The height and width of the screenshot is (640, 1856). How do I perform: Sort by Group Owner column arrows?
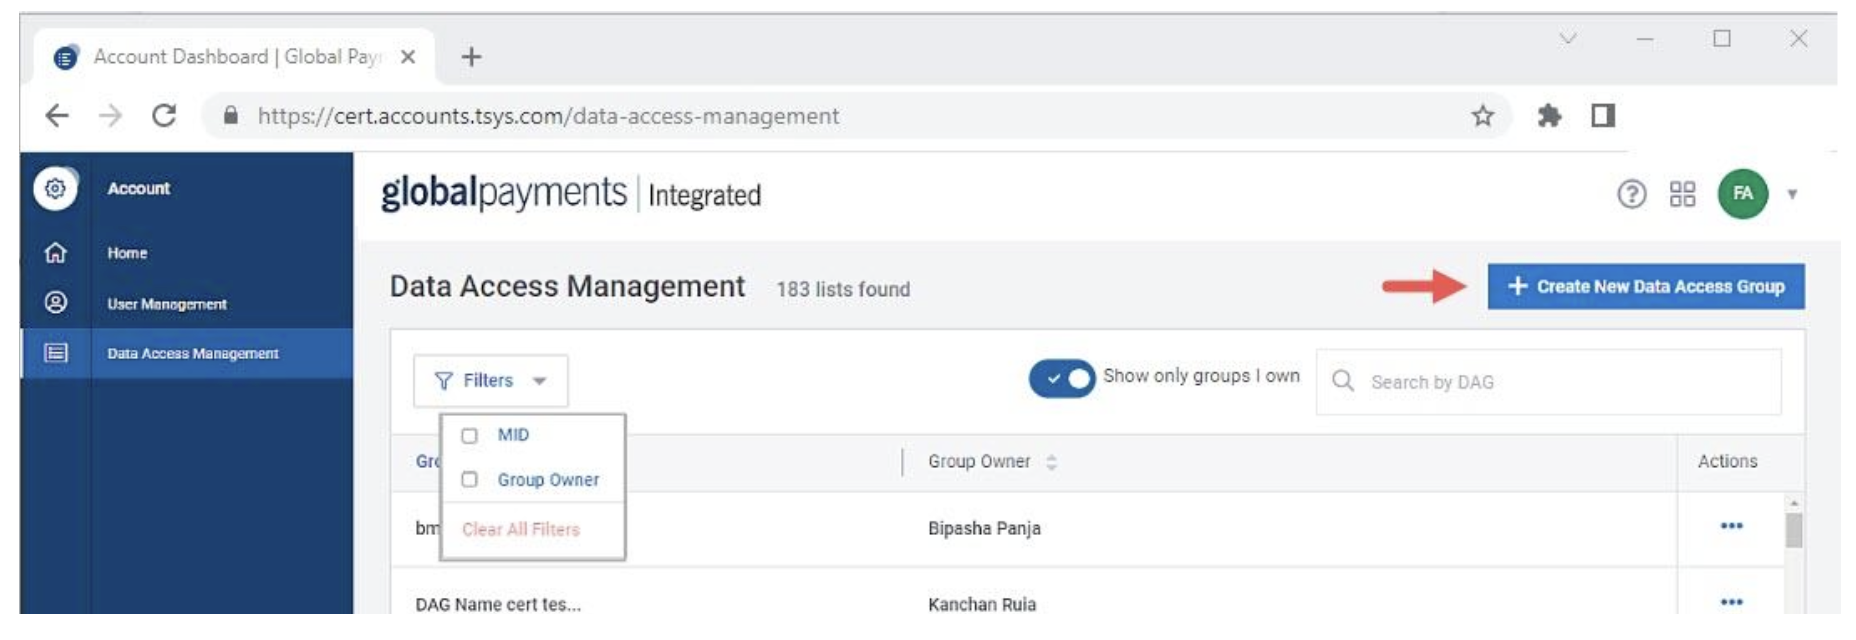point(1051,462)
